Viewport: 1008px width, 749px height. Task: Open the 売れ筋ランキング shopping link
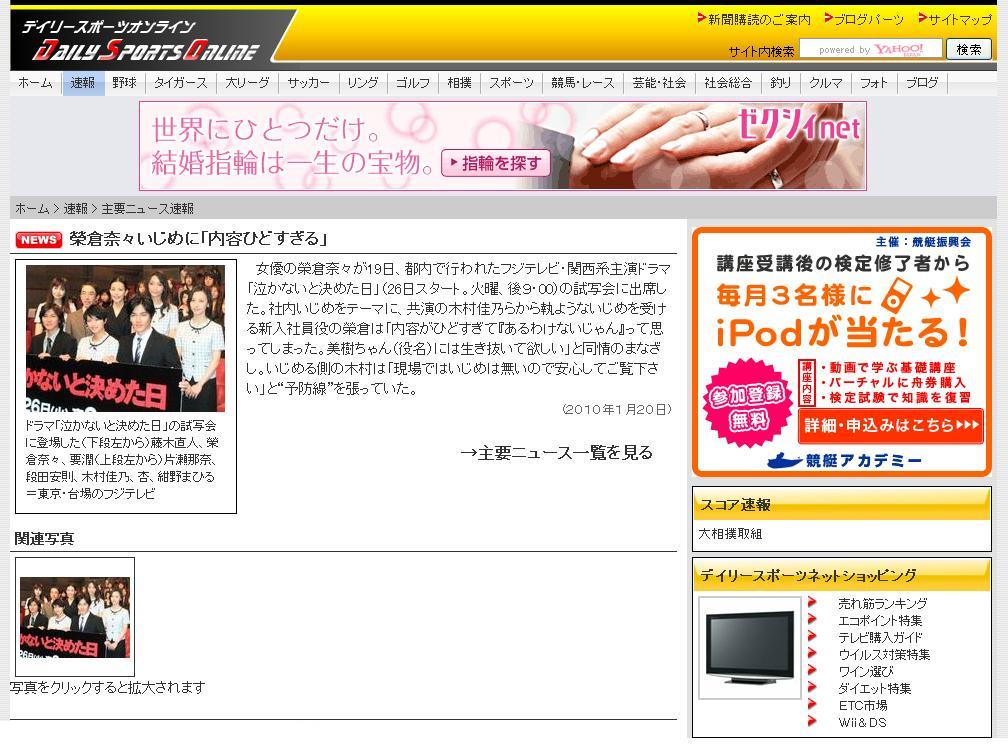click(883, 603)
